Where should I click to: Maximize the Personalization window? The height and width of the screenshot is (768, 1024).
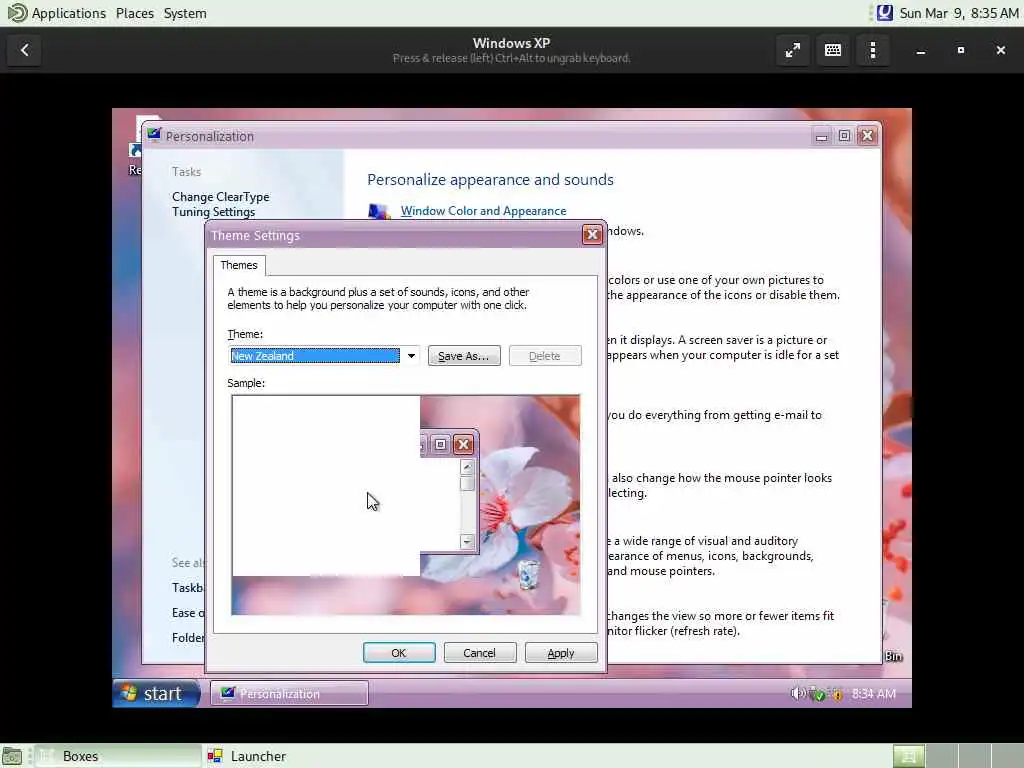click(x=844, y=135)
